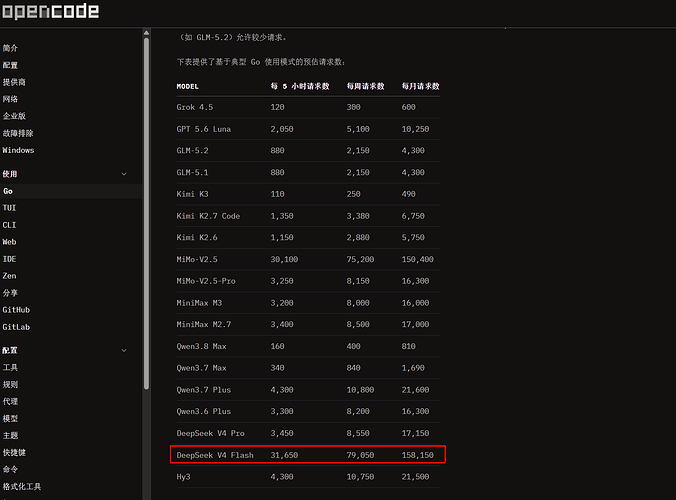Click the 6,750 value in Kimi K2.7 Code row
The image size is (676, 500).
click(413, 216)
